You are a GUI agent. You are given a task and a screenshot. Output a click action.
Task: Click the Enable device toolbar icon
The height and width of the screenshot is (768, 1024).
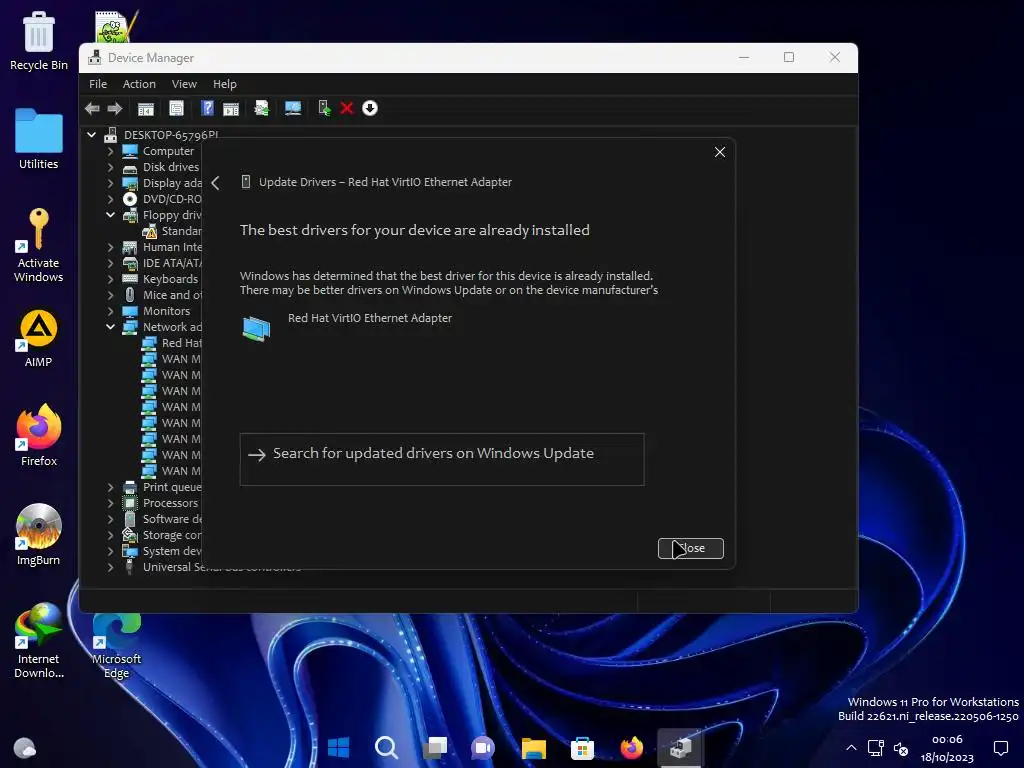click(324, 108)
